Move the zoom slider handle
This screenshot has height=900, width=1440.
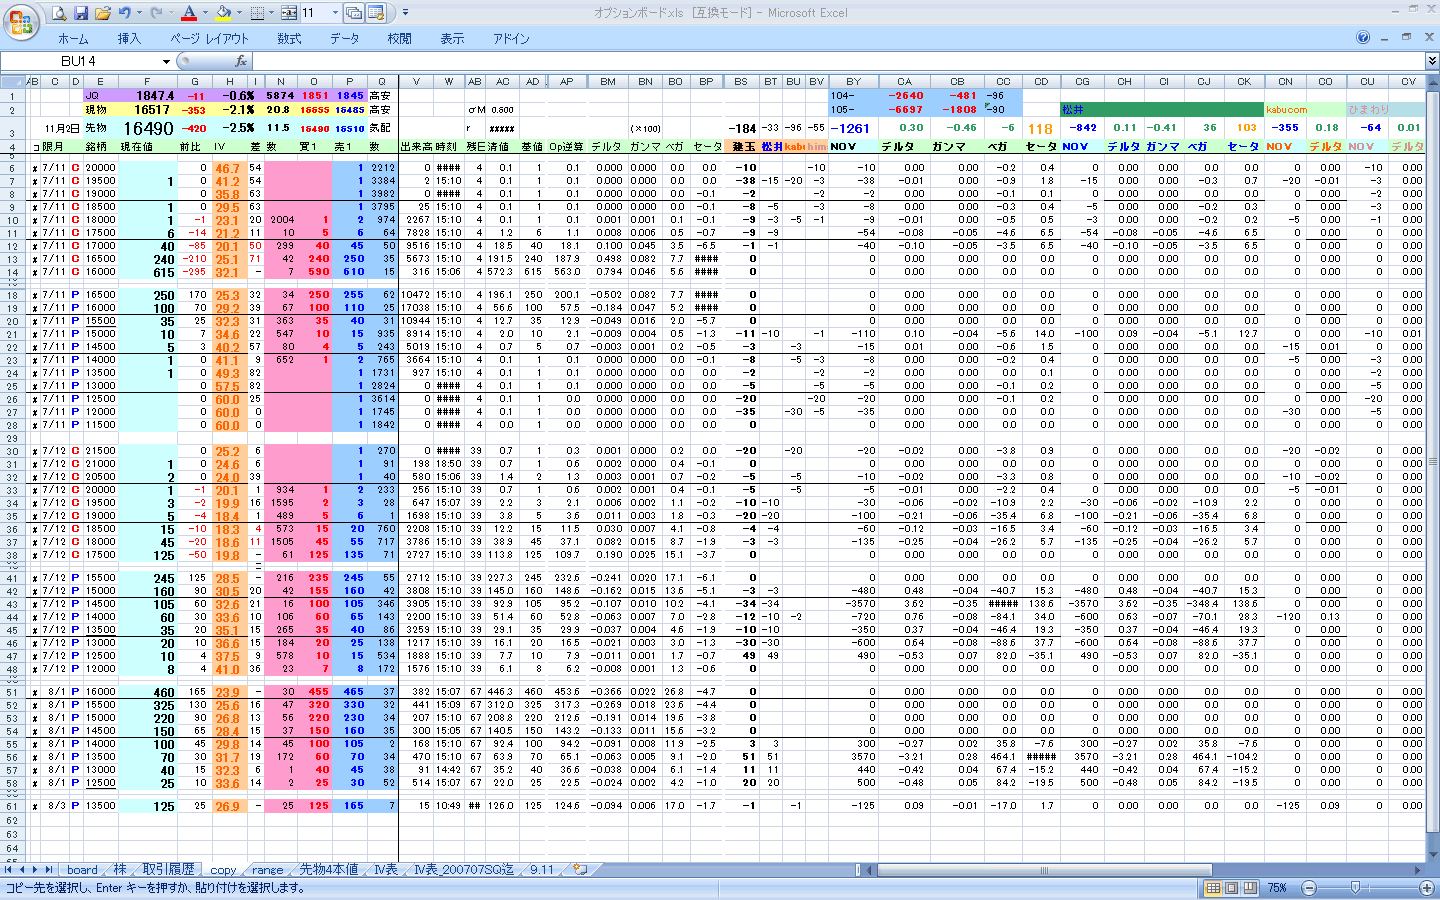tap(1355, 888)
